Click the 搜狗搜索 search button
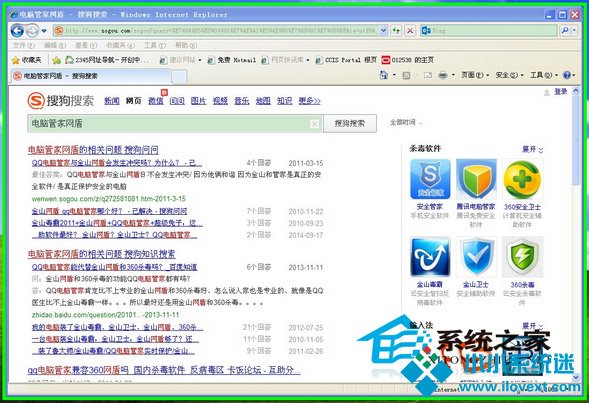The width and height of the screenshot is (589, 403). pos(350,124)
